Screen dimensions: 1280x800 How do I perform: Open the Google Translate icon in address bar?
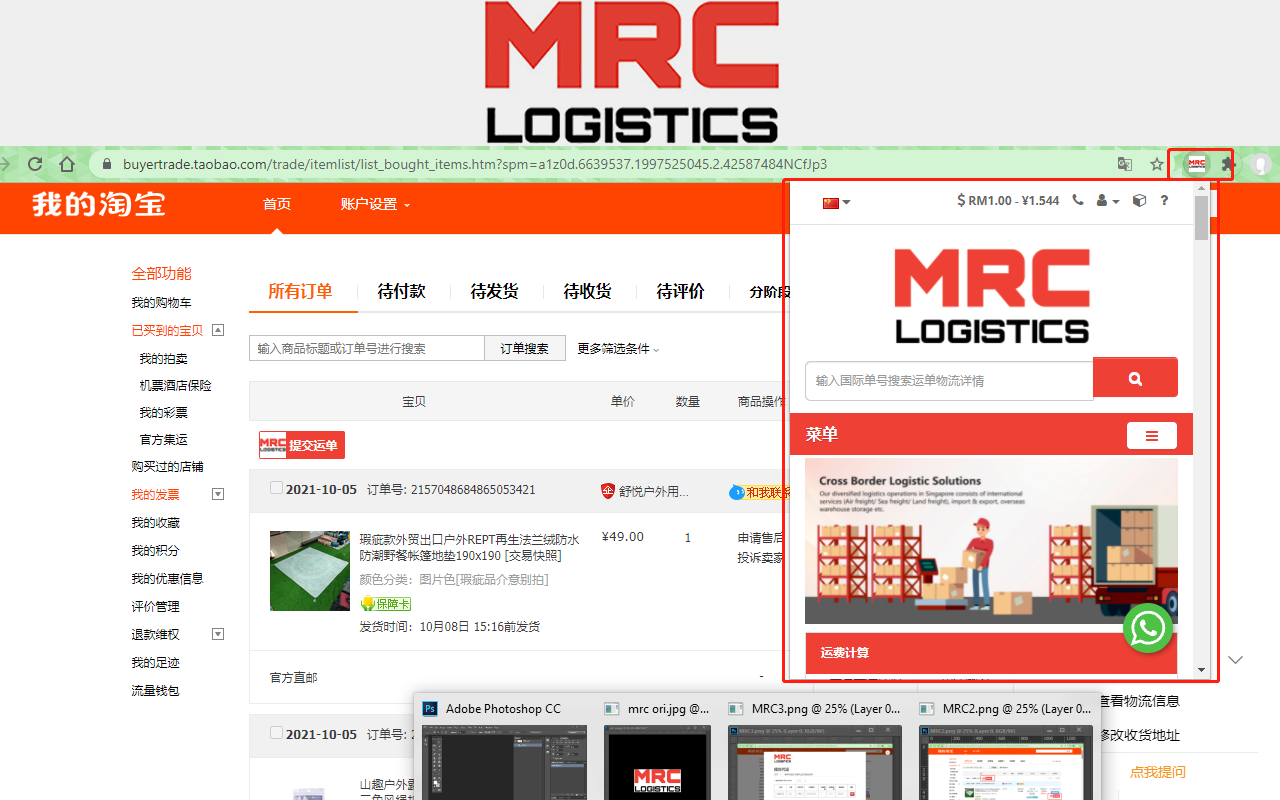click(x=1125, y=164)
